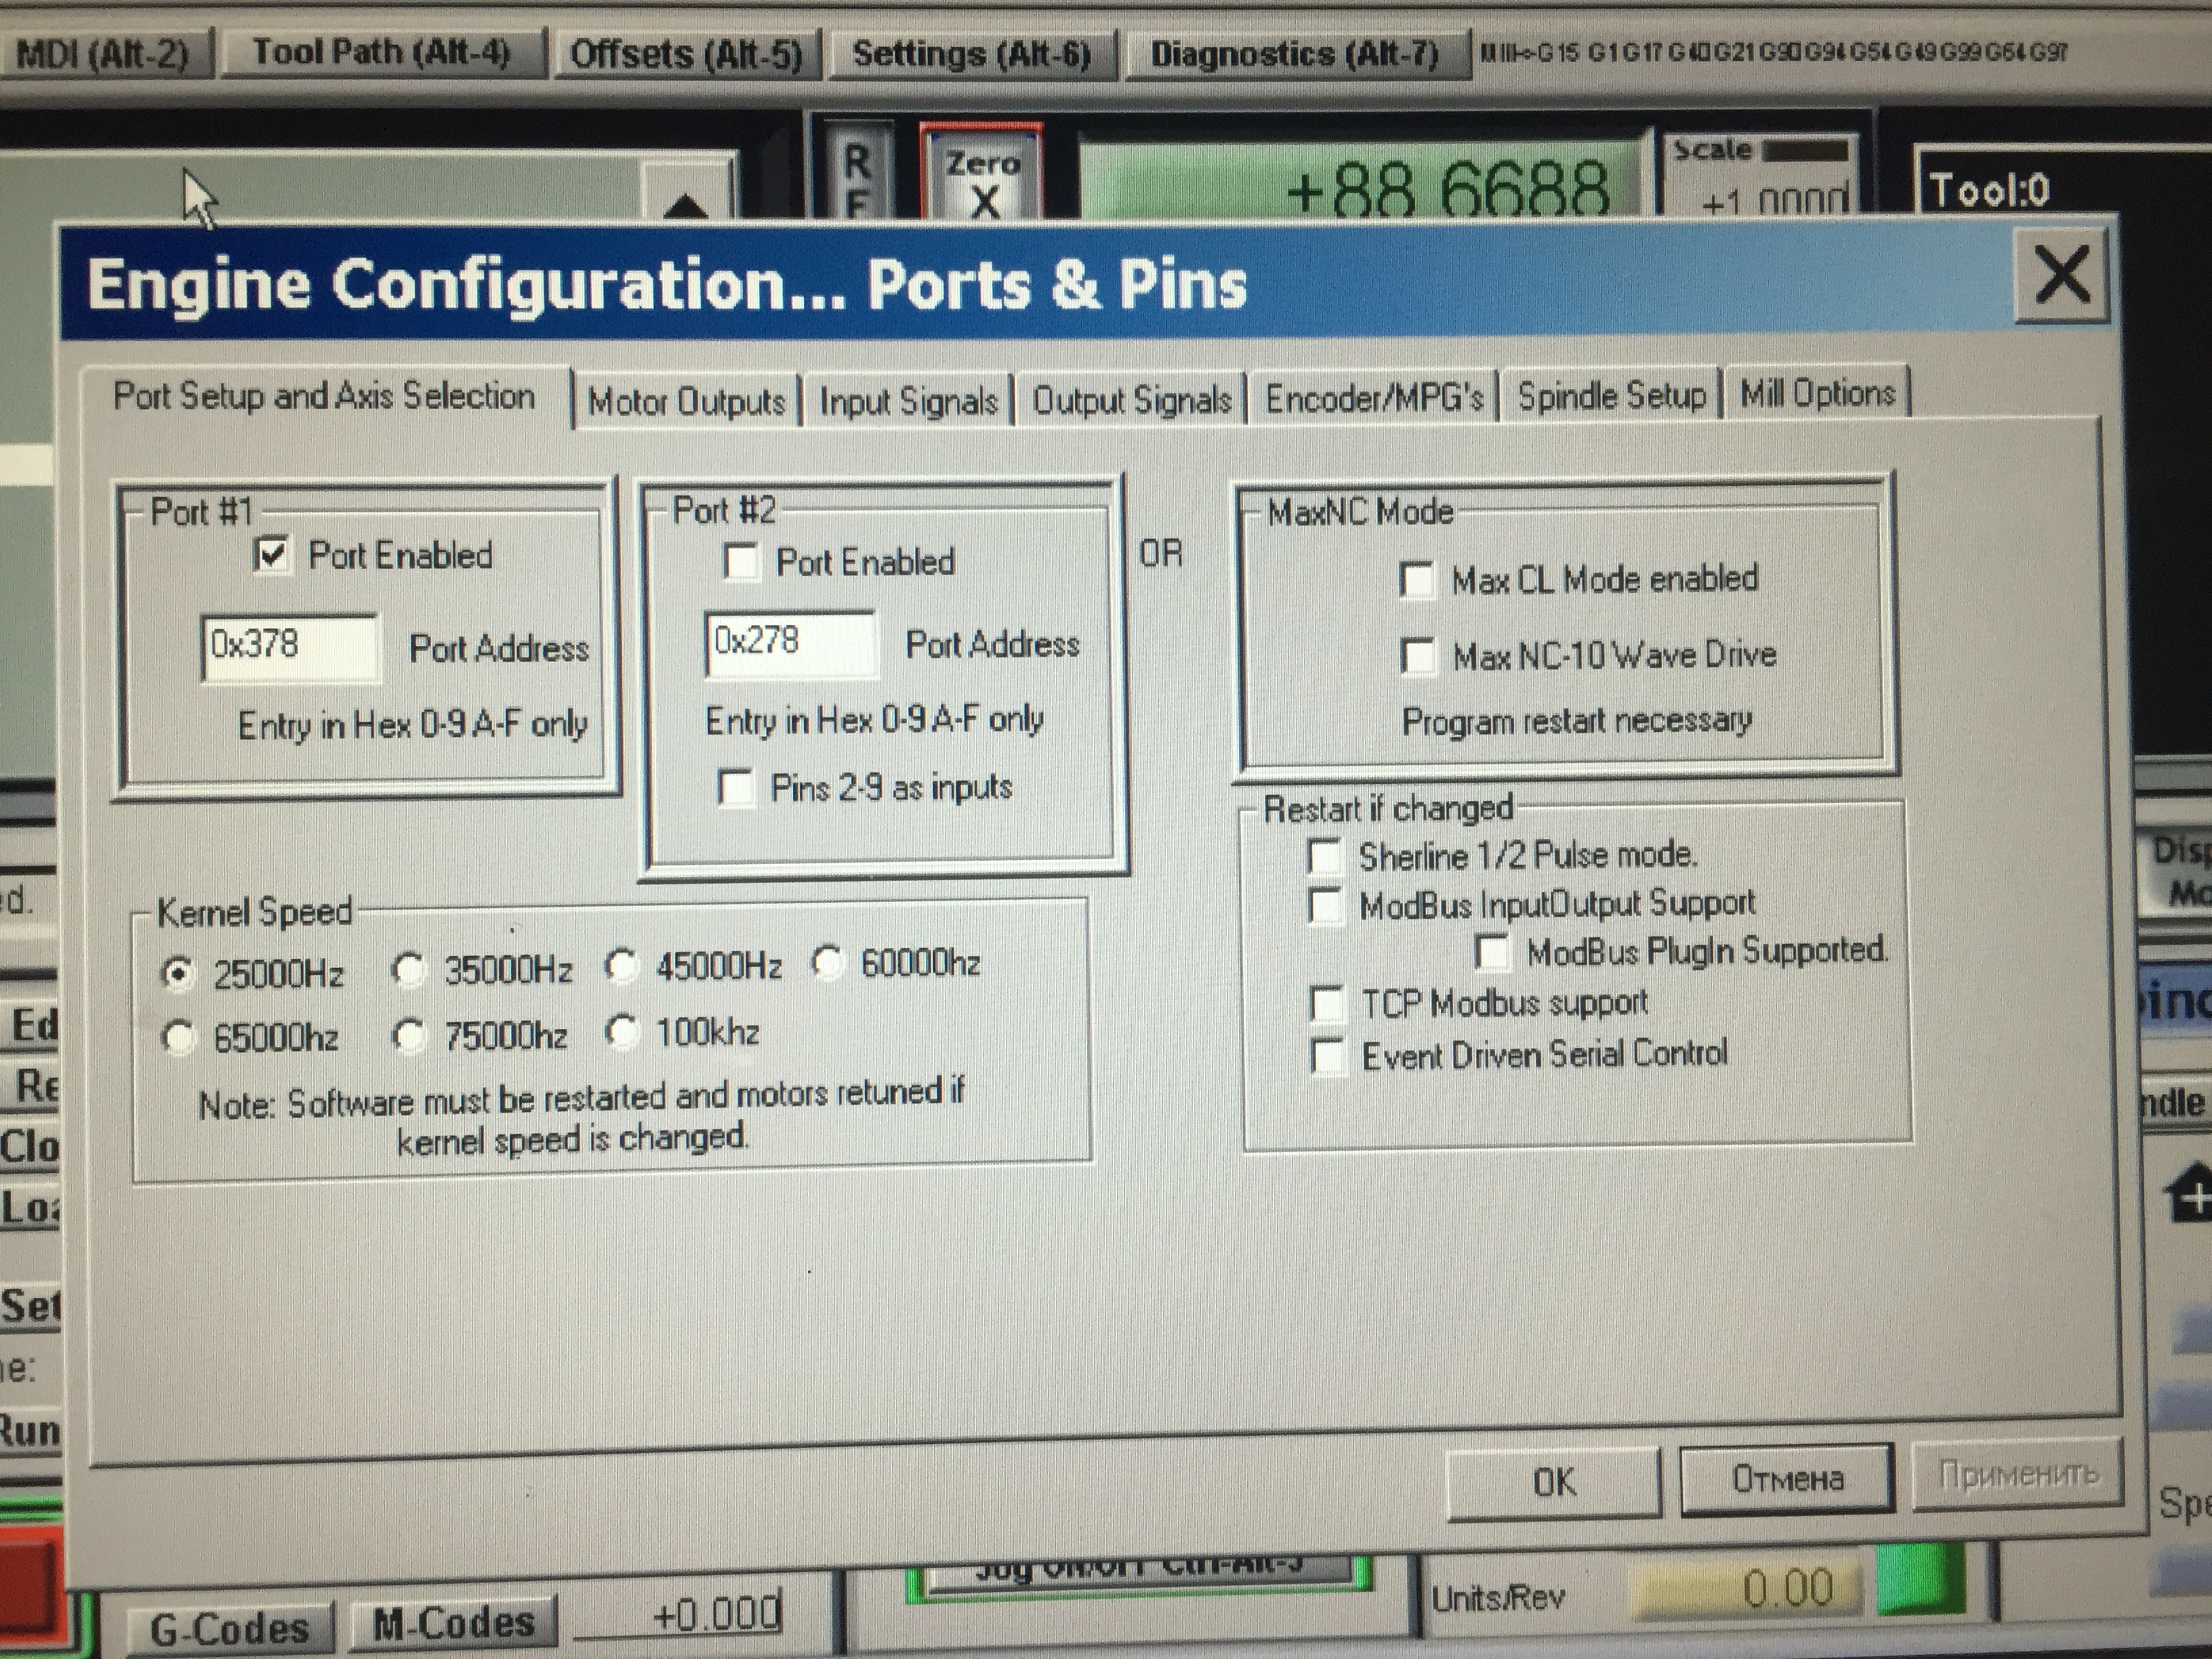Toggle Sherline 1/2 Pulse mode

pyautogui.click(x=1325, y=856)
